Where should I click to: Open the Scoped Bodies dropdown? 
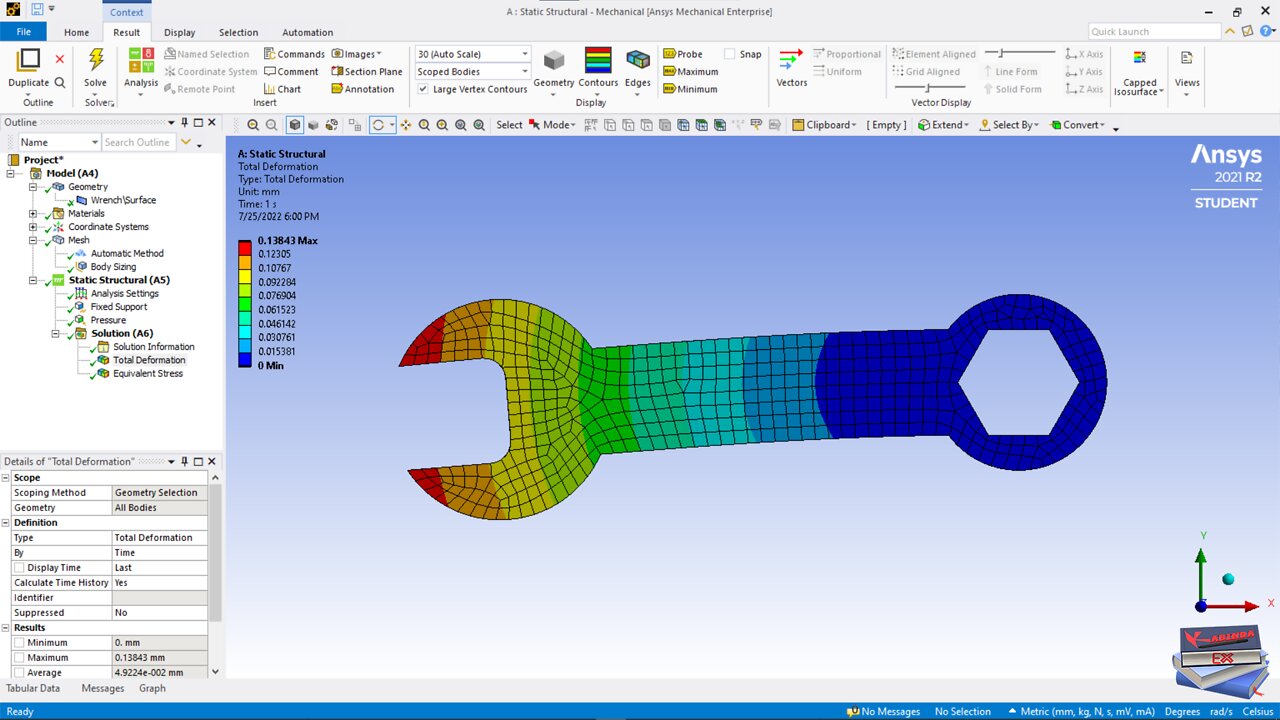(x=472, y=72)
